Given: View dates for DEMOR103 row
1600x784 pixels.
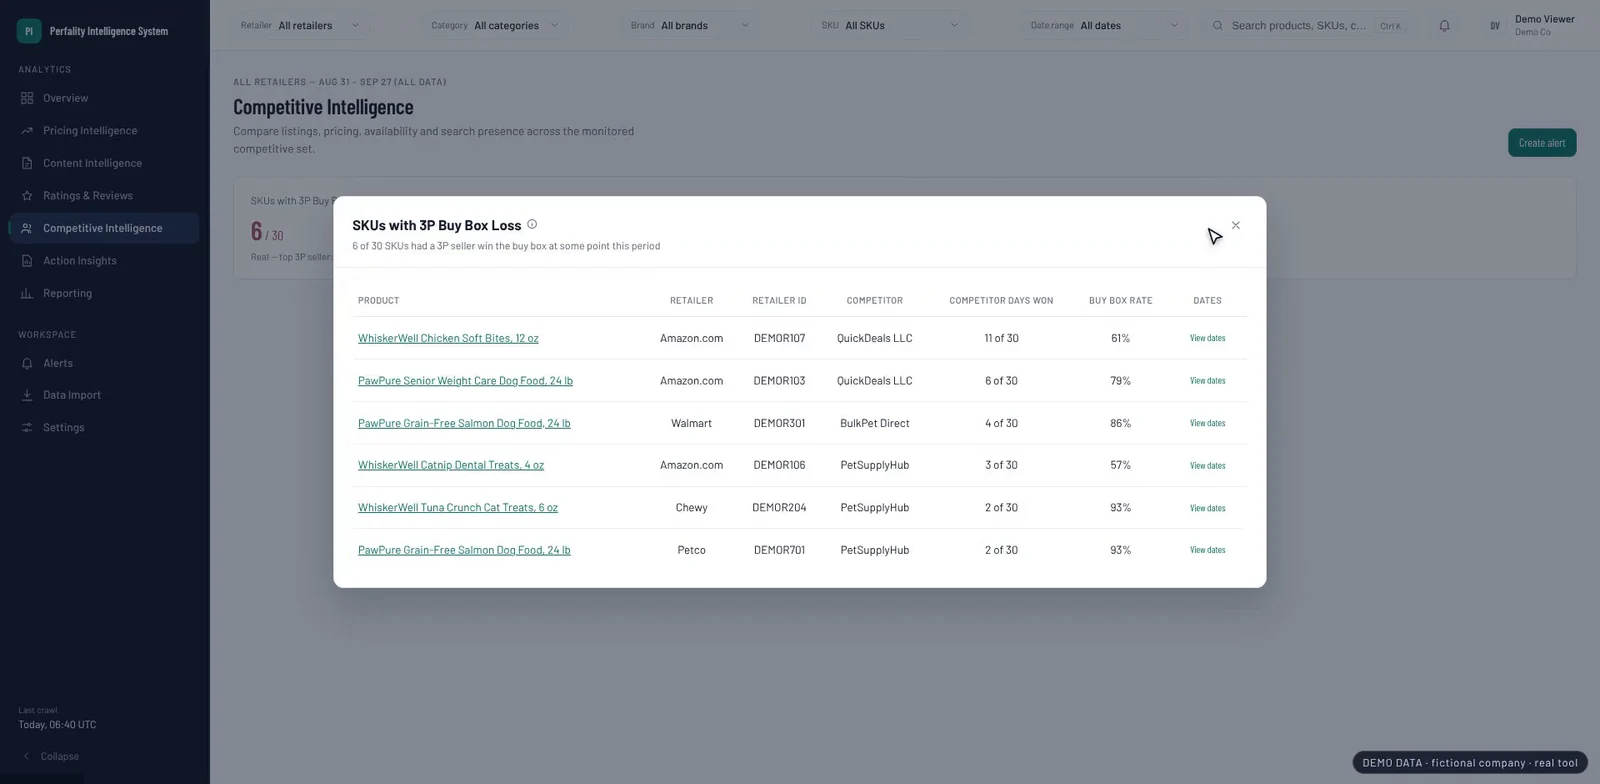Looking at the screenshot, I should tap(1207, 381).
